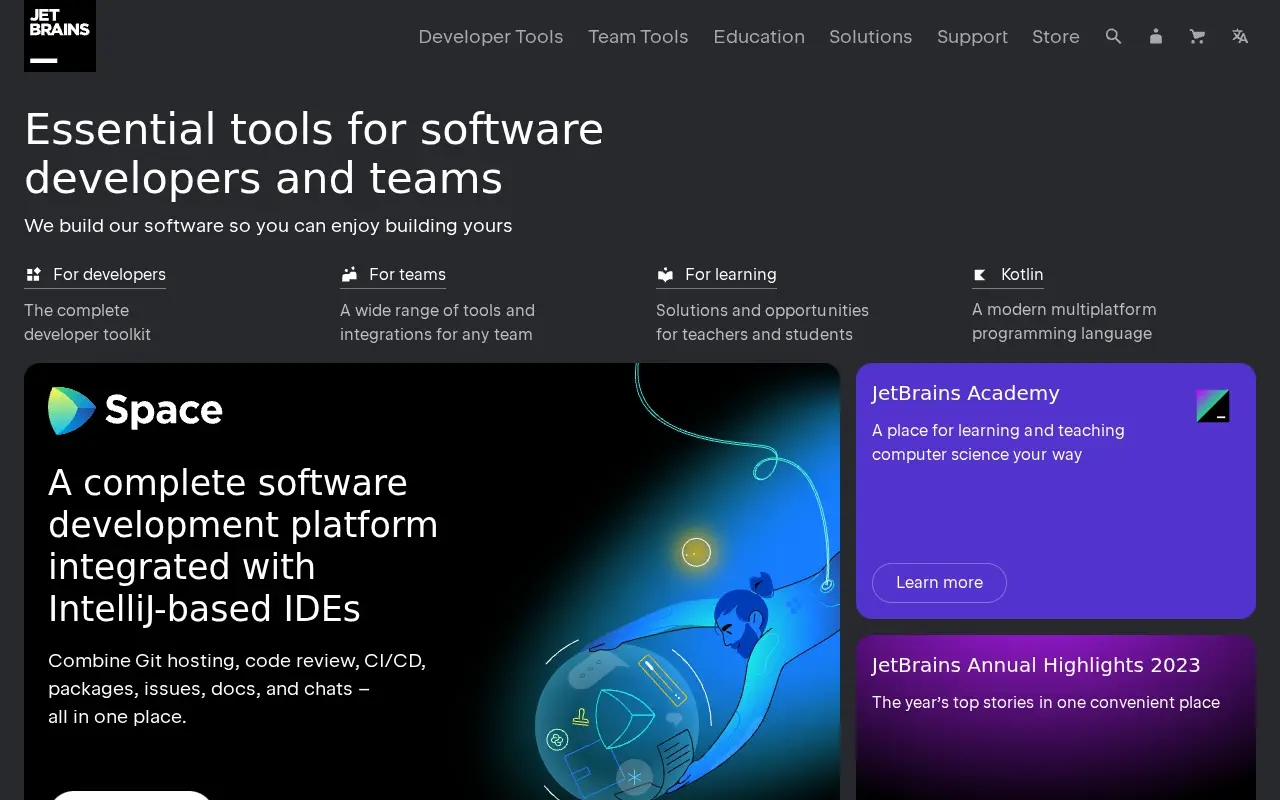
Task: Open the search magnifier icon
Action: click(x=1113, y=36)
